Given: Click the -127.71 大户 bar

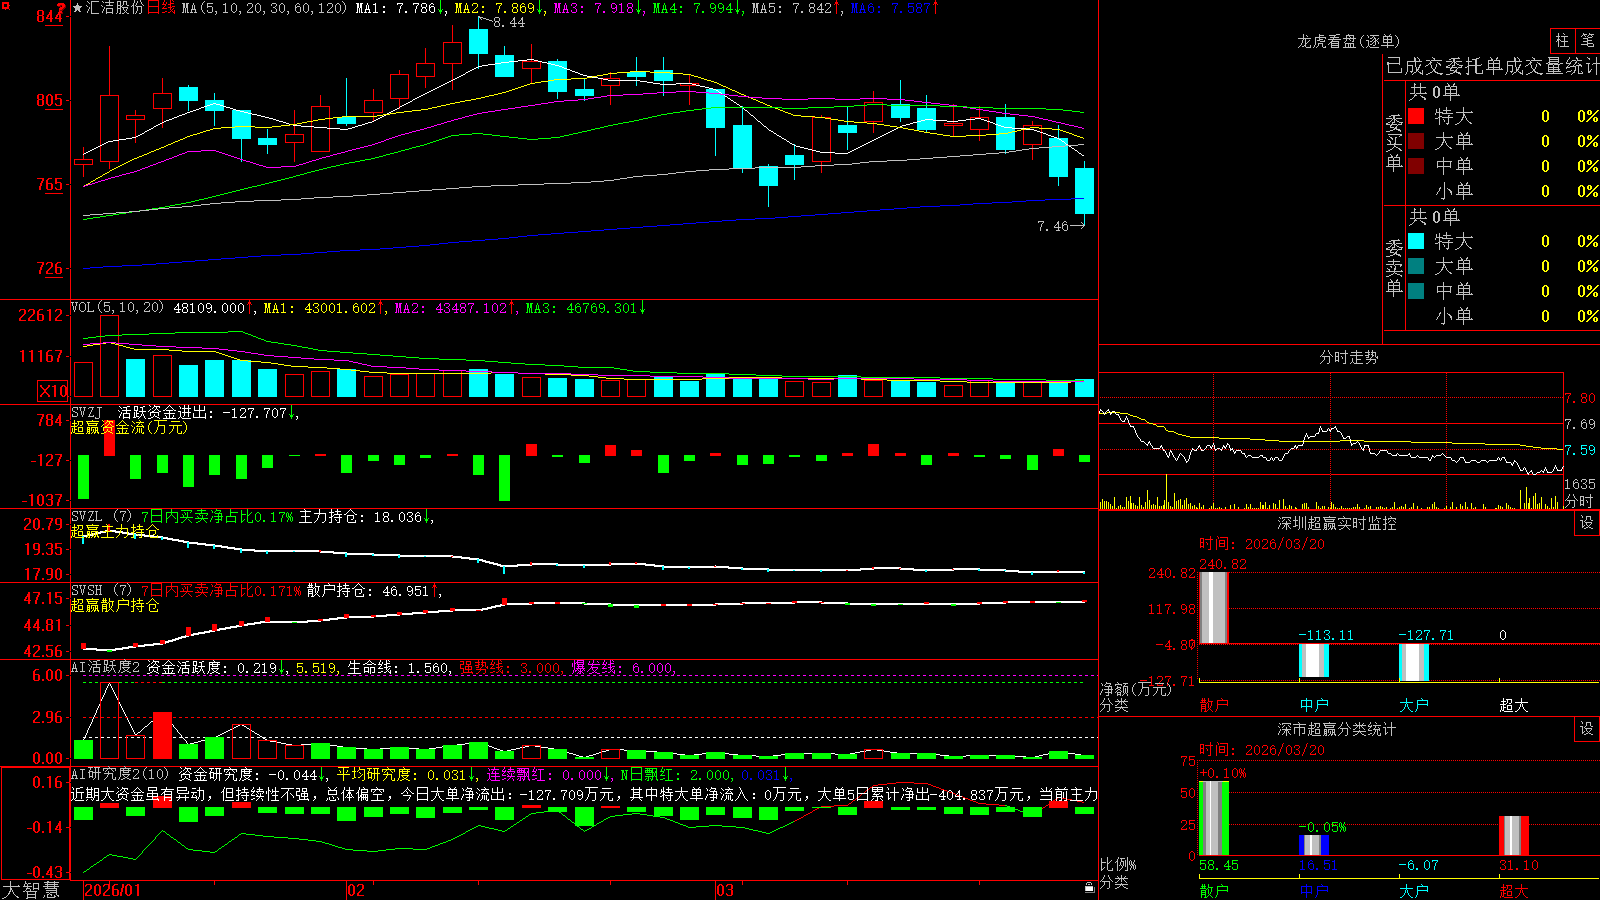Looking at the screenshot, I should coord(1414,663).
